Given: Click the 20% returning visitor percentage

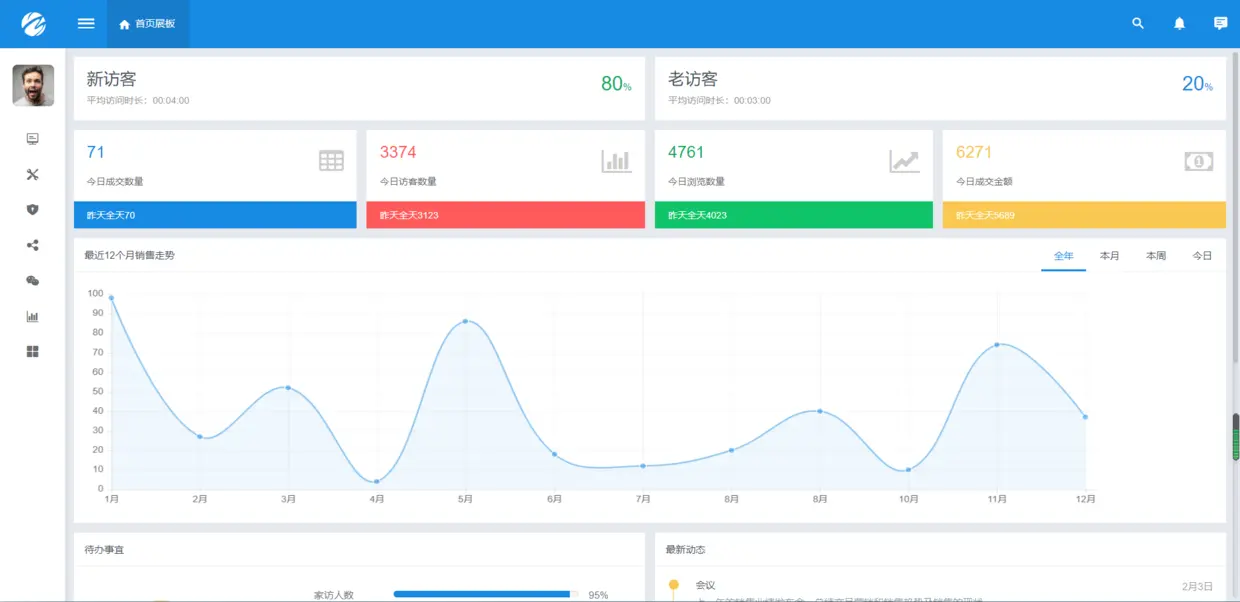Looking at the screenshot, I should coord(1197,84).
